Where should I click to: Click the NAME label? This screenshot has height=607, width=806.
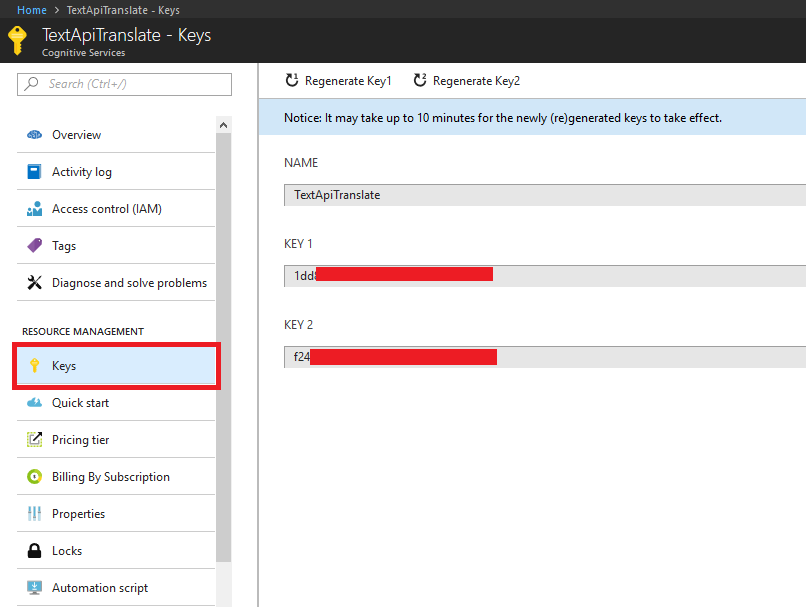point(301,162)
